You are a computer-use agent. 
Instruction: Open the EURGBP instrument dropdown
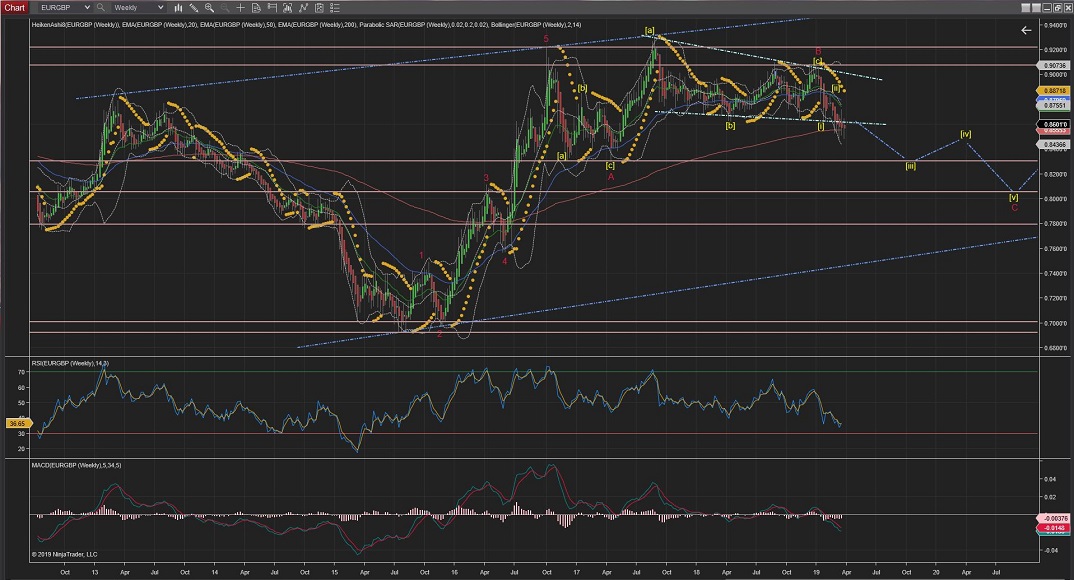point(64,8)
